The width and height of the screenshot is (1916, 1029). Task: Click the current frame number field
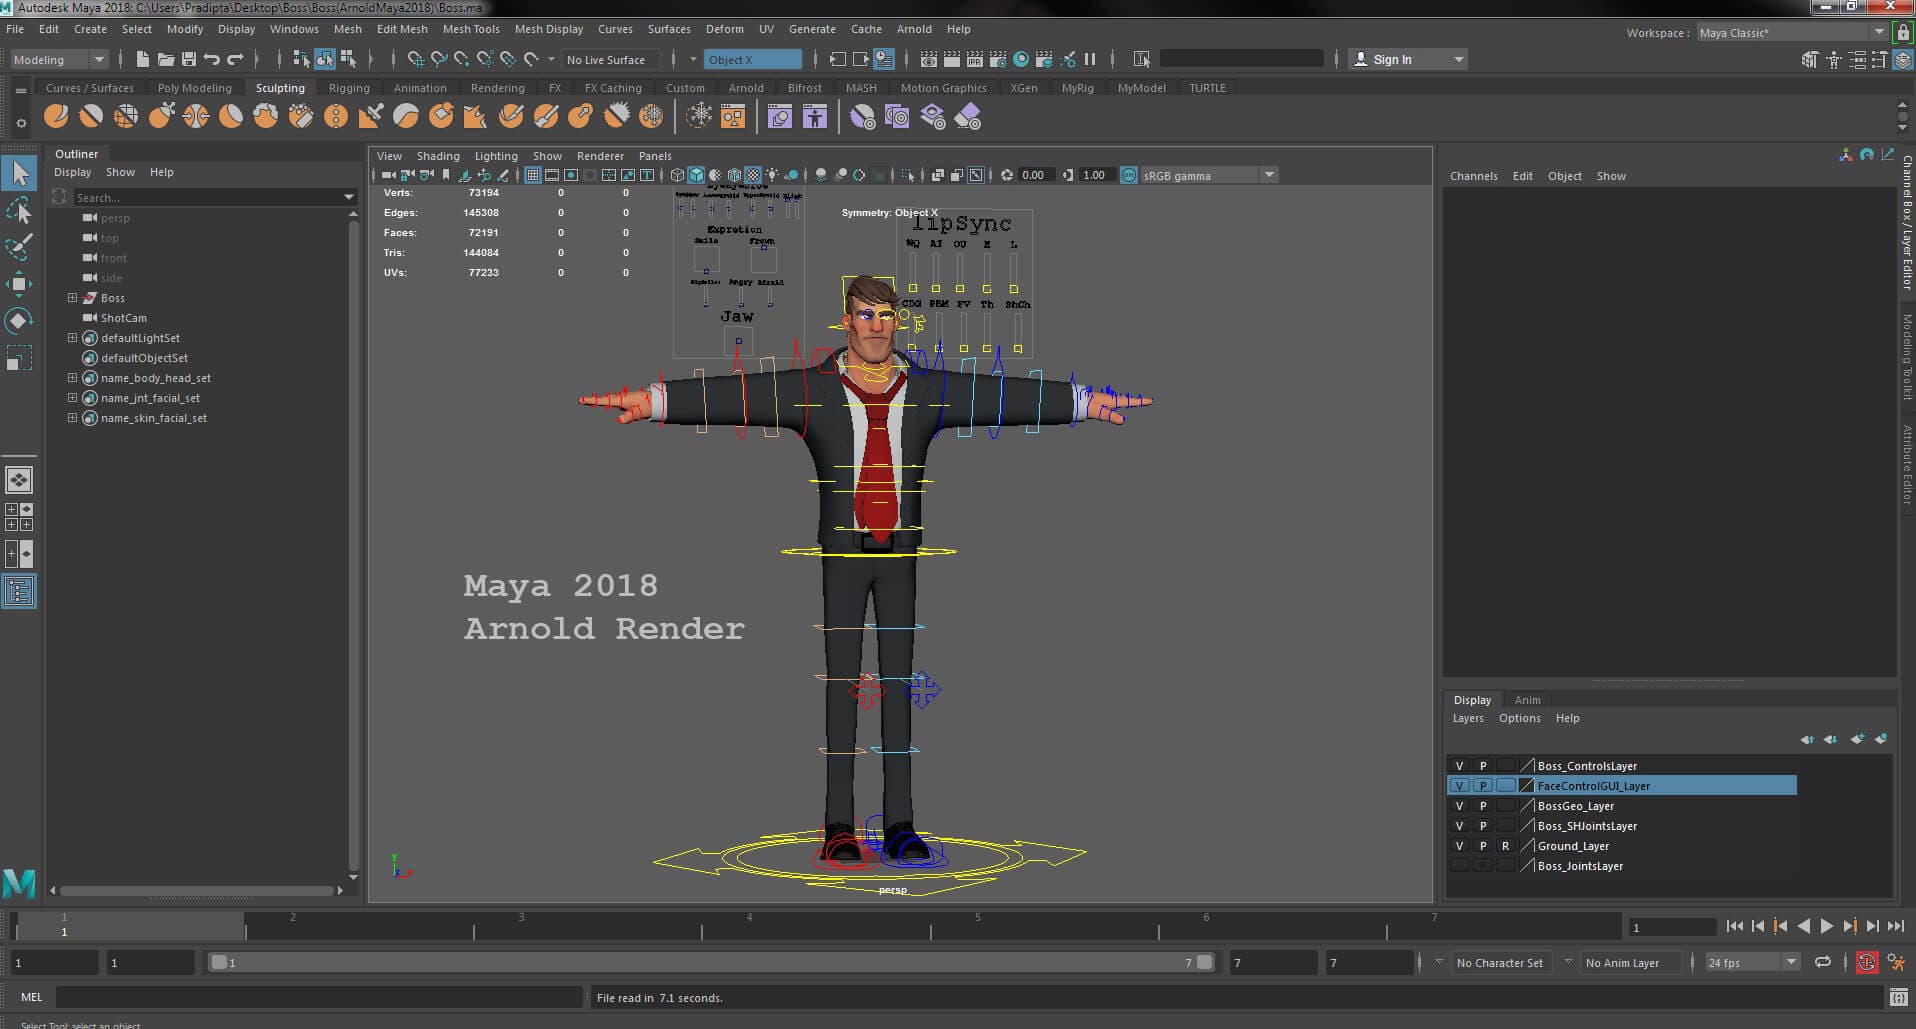(1672, 927)
